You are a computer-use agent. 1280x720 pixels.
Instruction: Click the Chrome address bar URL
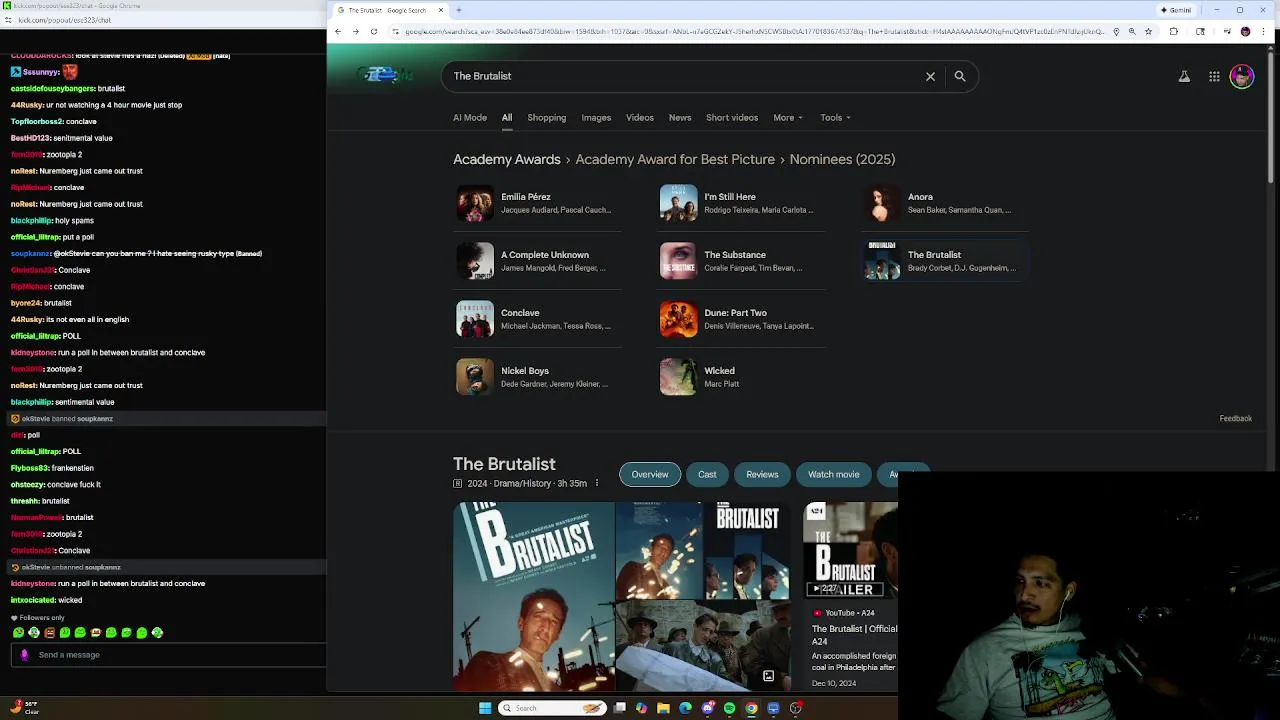coord(755,32)
